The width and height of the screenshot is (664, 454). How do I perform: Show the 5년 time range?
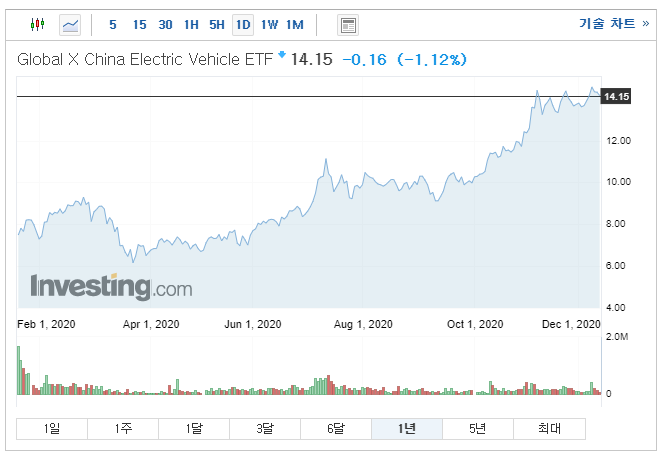tap(478, 429)
